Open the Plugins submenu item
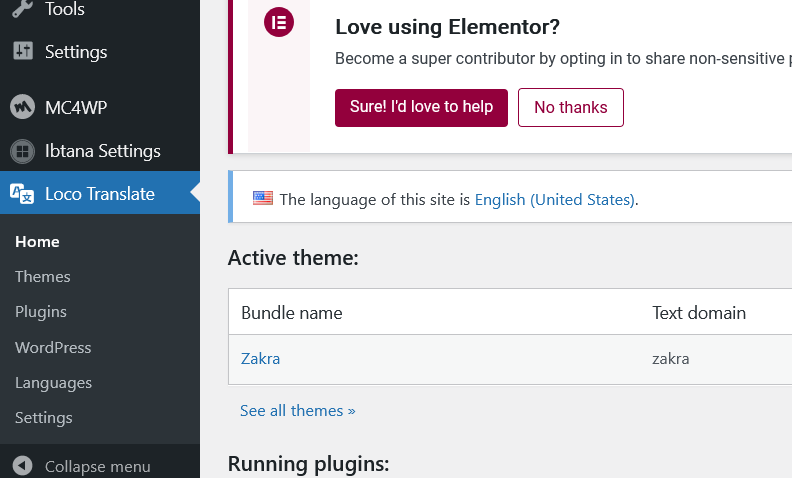 [40, 312]
